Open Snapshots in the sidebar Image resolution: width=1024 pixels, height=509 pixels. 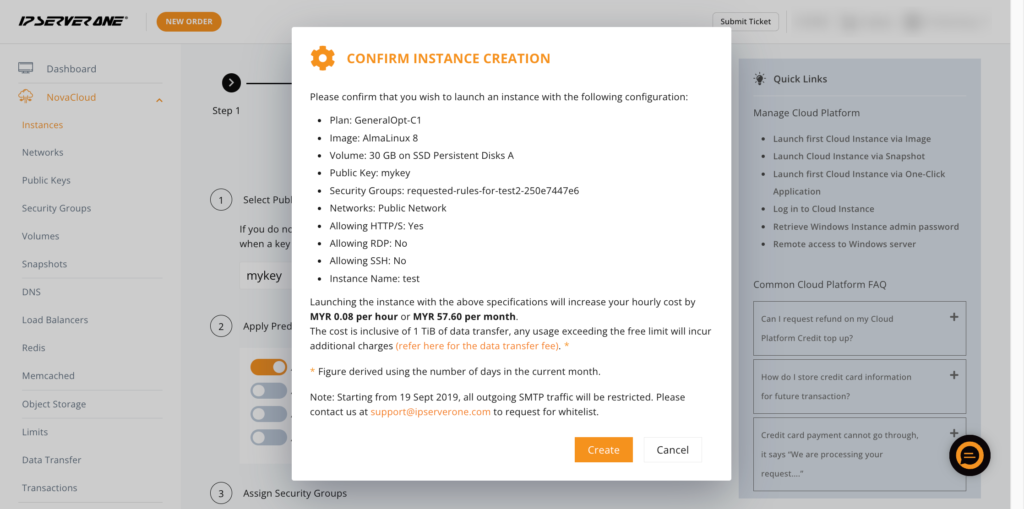[x=44, y=264]
